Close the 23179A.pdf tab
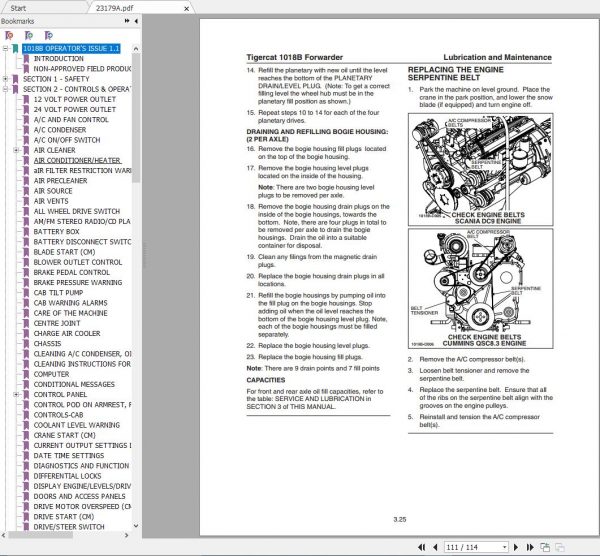Screen dimensions: 600x556 pyautogui.click(x=186, y=8)
